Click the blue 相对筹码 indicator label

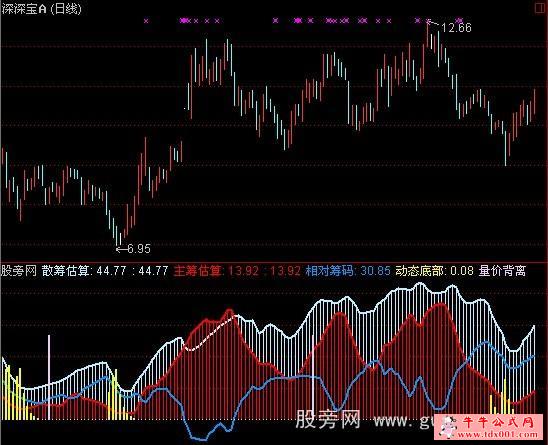point(329,271)
